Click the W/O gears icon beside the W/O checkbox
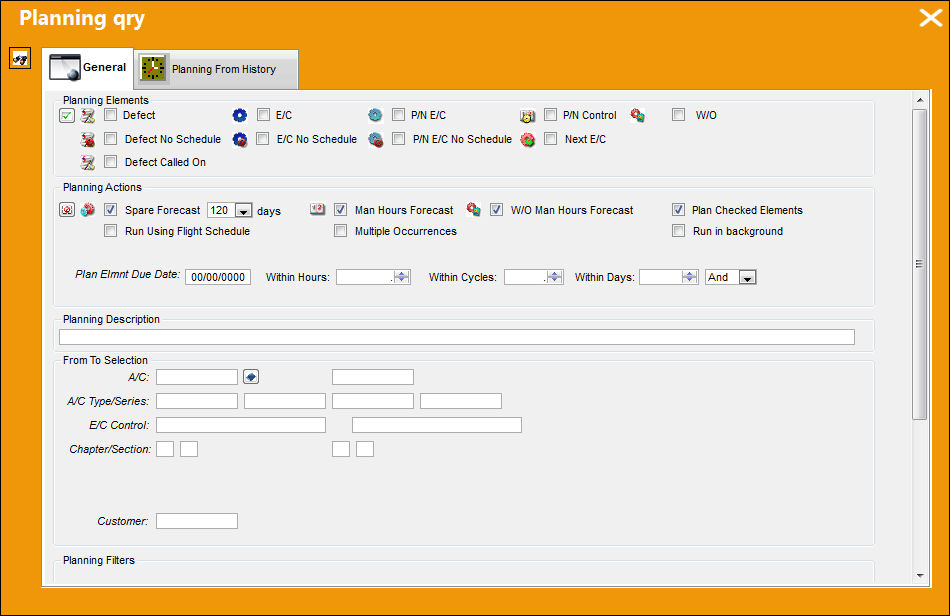Viewport: 950px width, 616px height. [x=637, y=115]
